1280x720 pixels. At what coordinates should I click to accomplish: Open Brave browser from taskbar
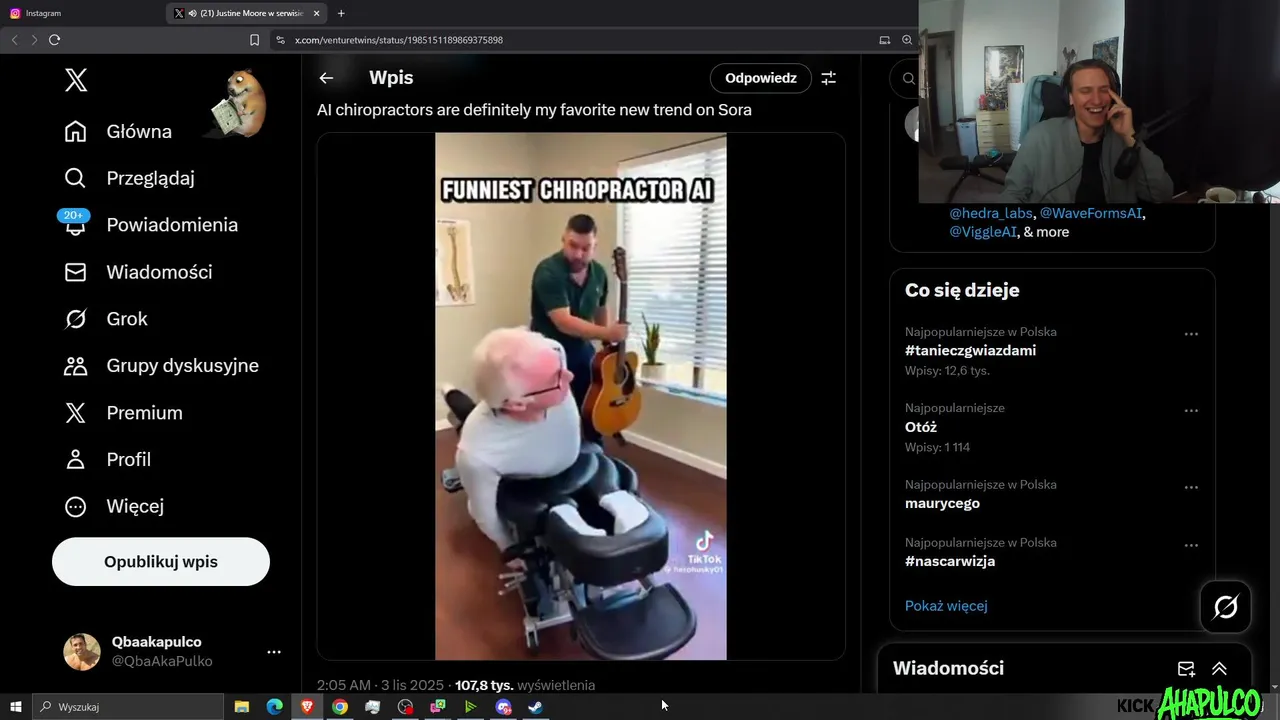click(307, 707)
